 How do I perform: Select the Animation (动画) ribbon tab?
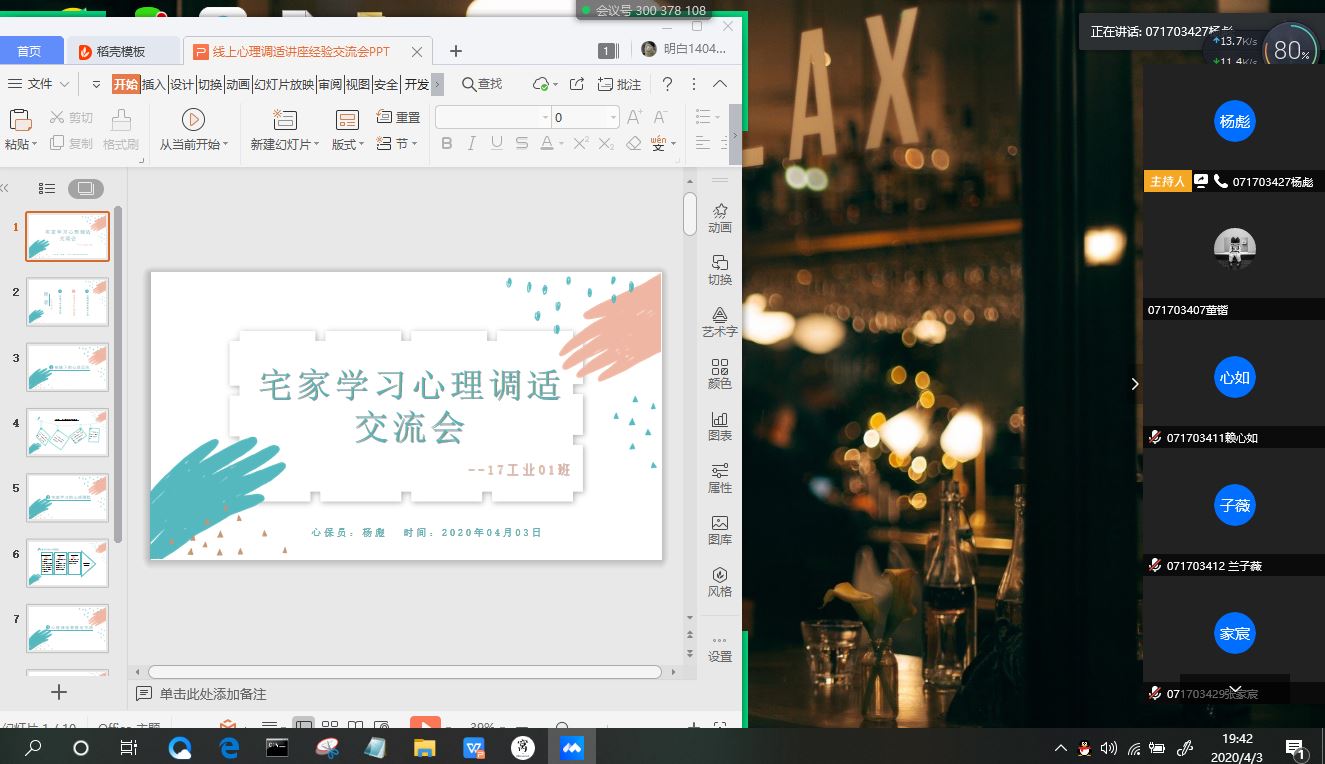(238, 84)
